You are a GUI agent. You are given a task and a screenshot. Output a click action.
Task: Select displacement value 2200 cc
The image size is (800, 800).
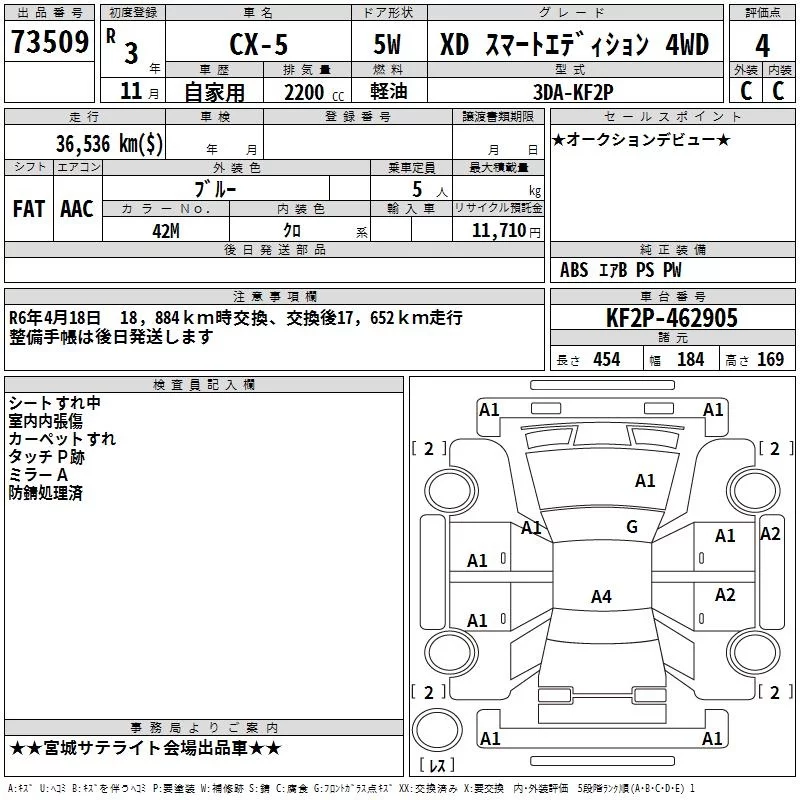(314, 92)
